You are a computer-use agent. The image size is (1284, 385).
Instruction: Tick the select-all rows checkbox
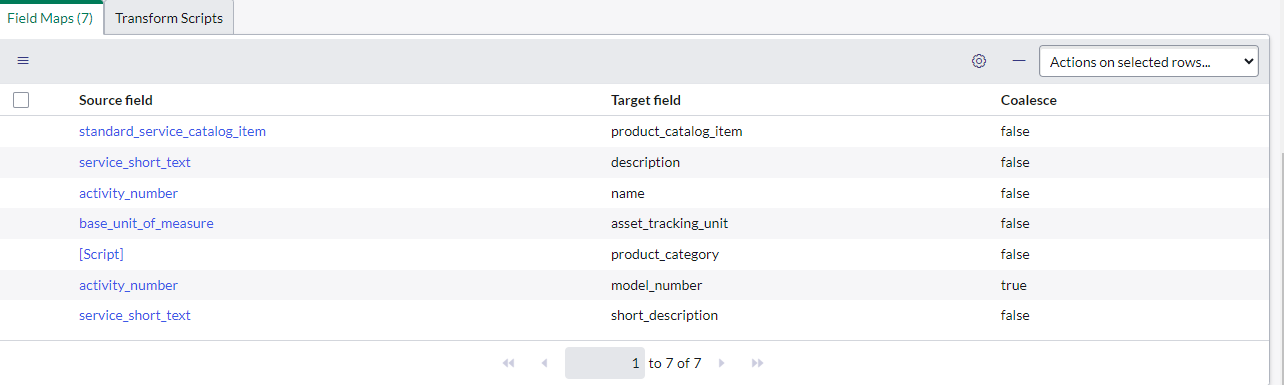click(x=21, y=100)
